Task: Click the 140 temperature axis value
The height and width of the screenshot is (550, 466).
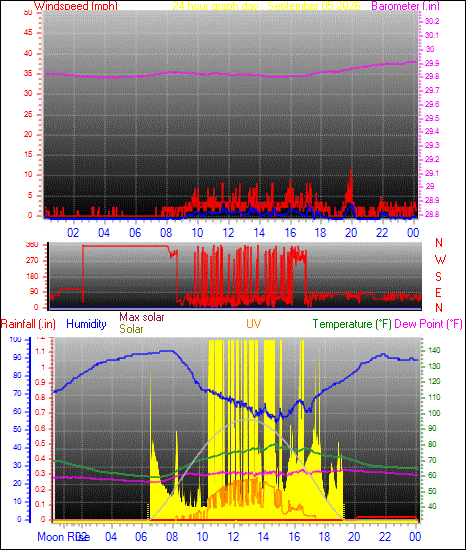Action: pyautogui.click(x=434, y=350)
